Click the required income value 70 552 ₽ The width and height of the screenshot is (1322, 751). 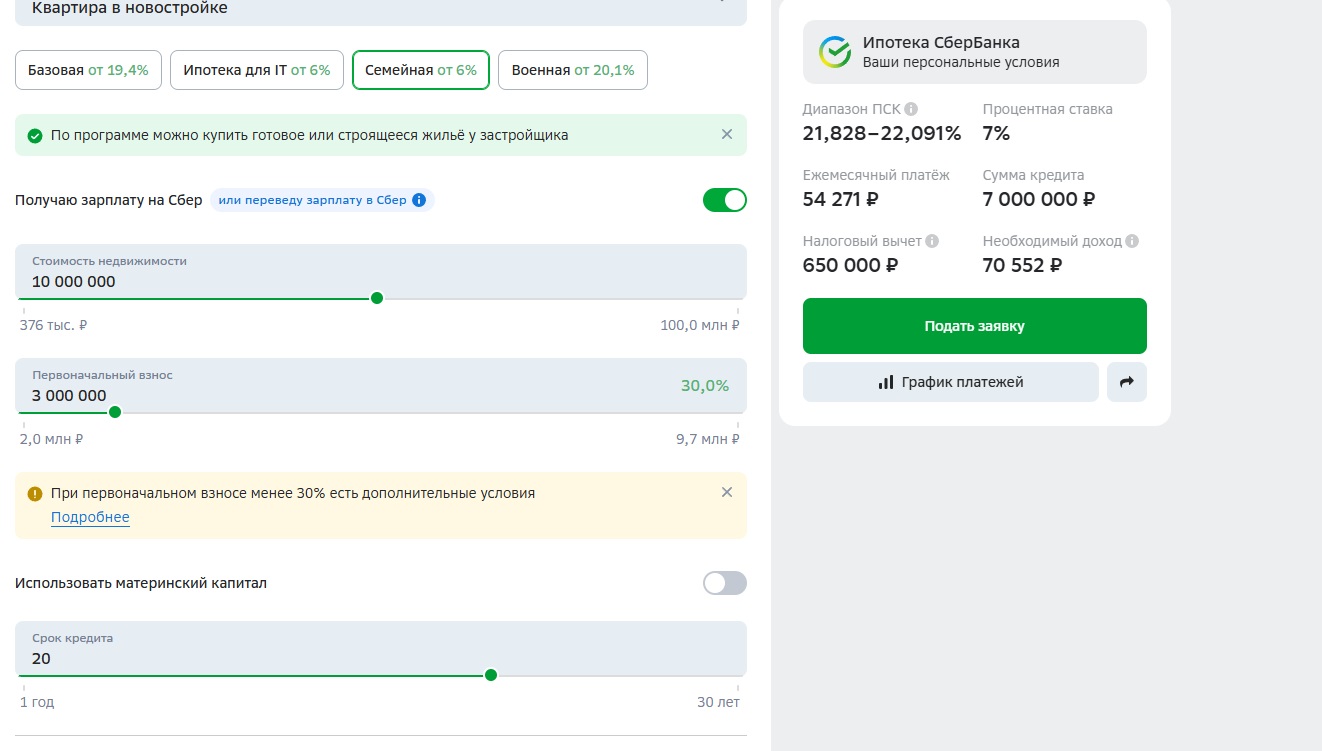[x=1022, y=265]
